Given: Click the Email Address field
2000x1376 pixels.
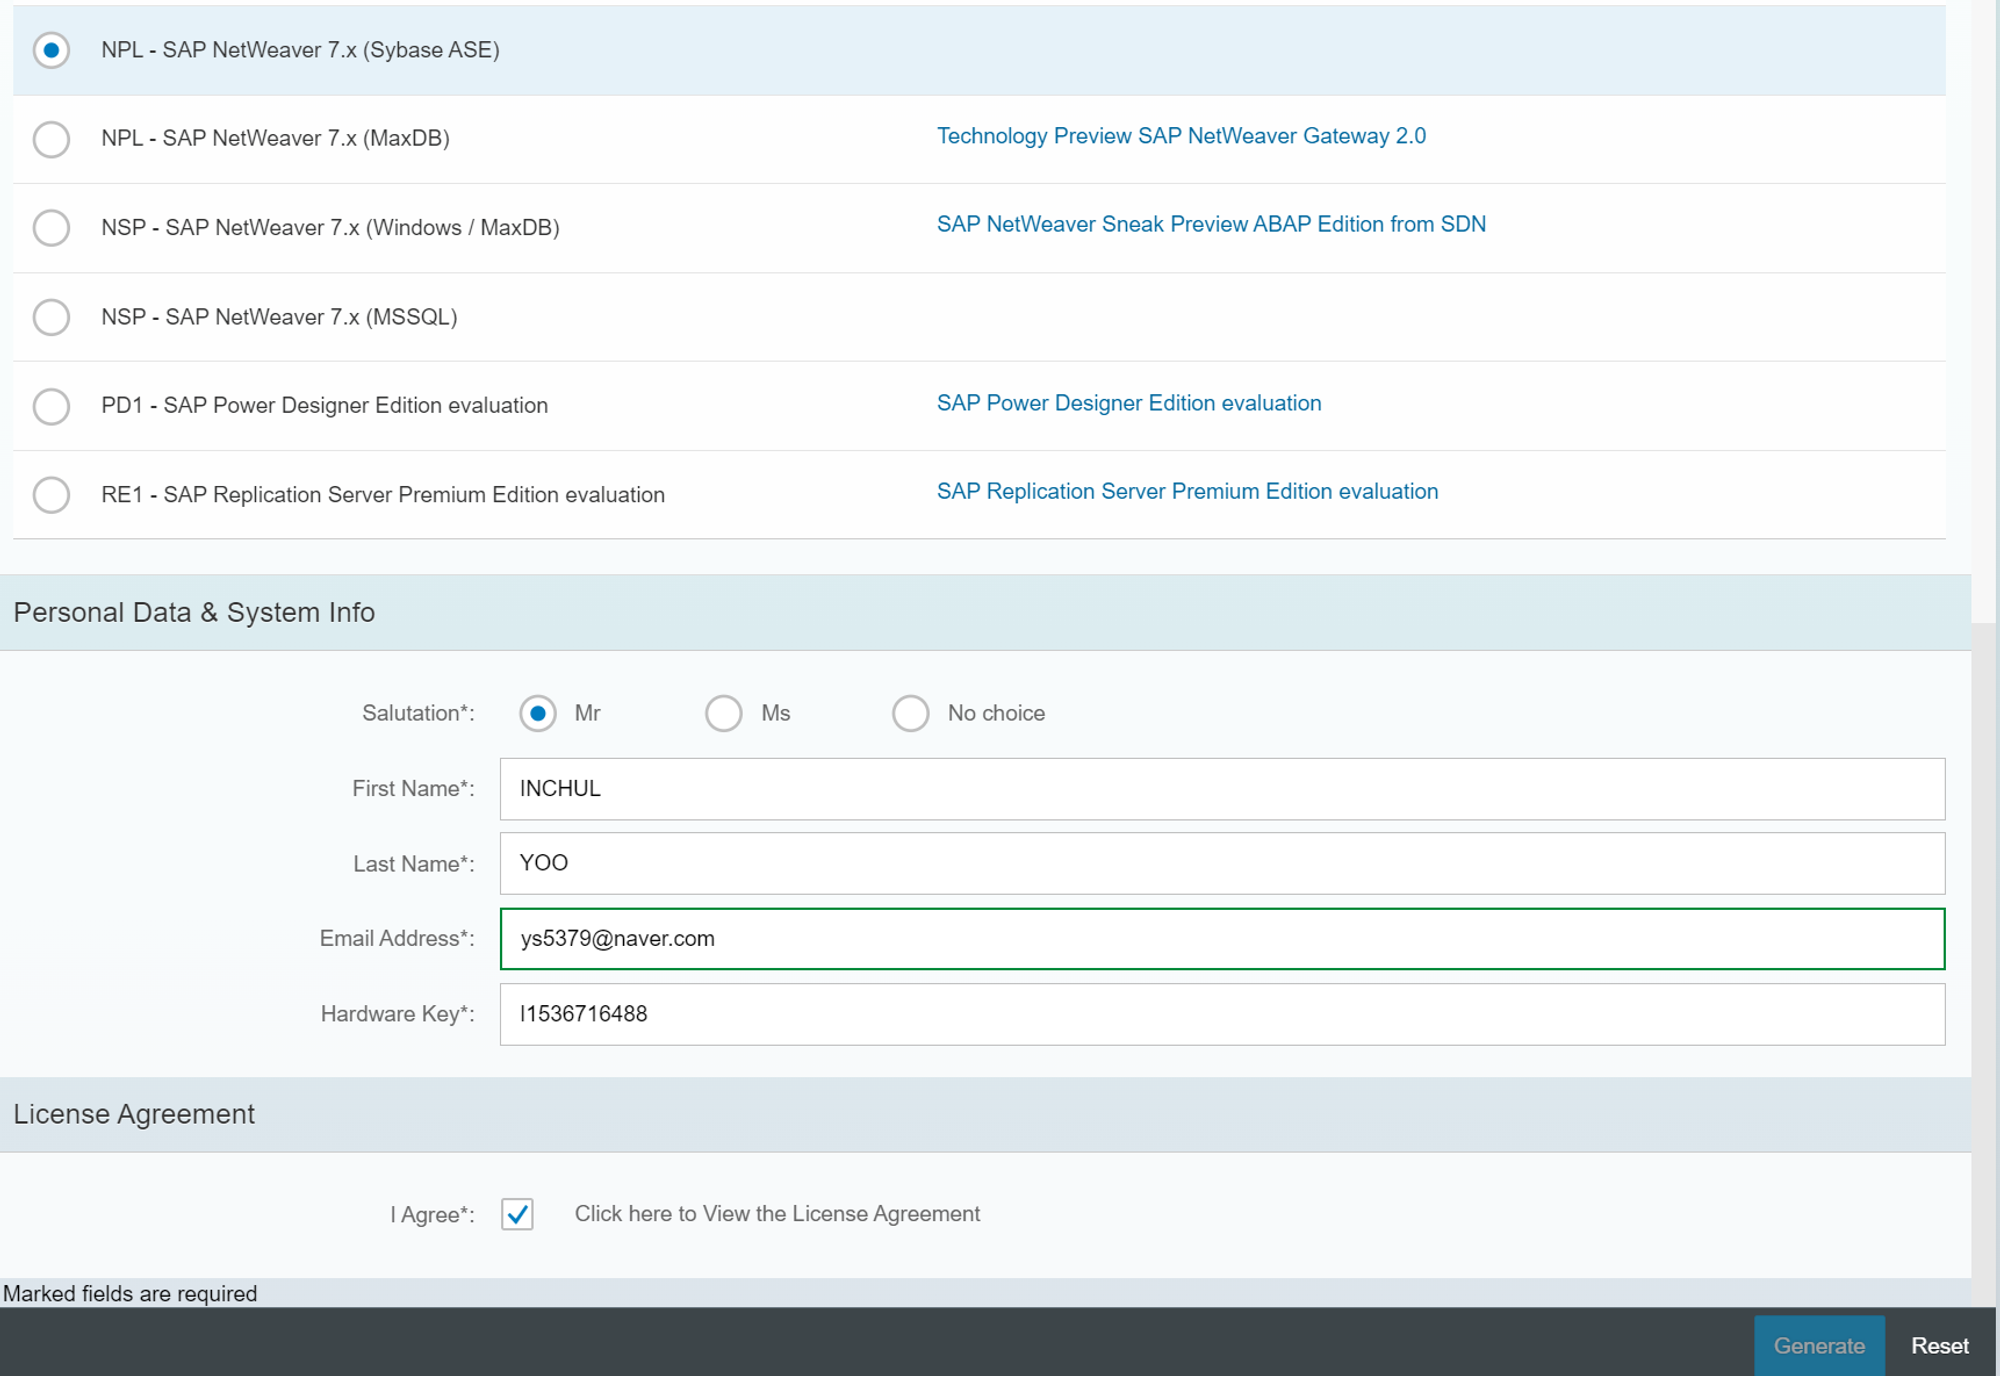Looking at the screenshot, I should 1221,939.
